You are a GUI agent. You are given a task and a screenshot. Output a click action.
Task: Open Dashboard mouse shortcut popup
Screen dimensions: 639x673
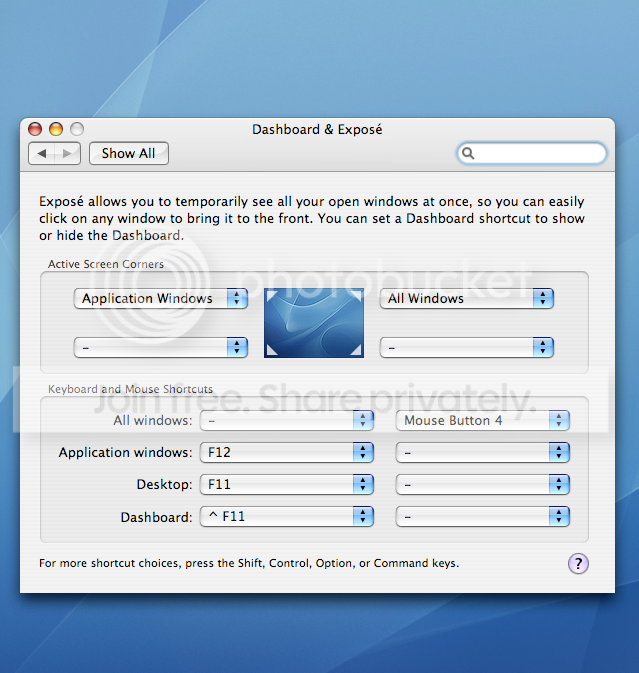click(x=483, y=517)
